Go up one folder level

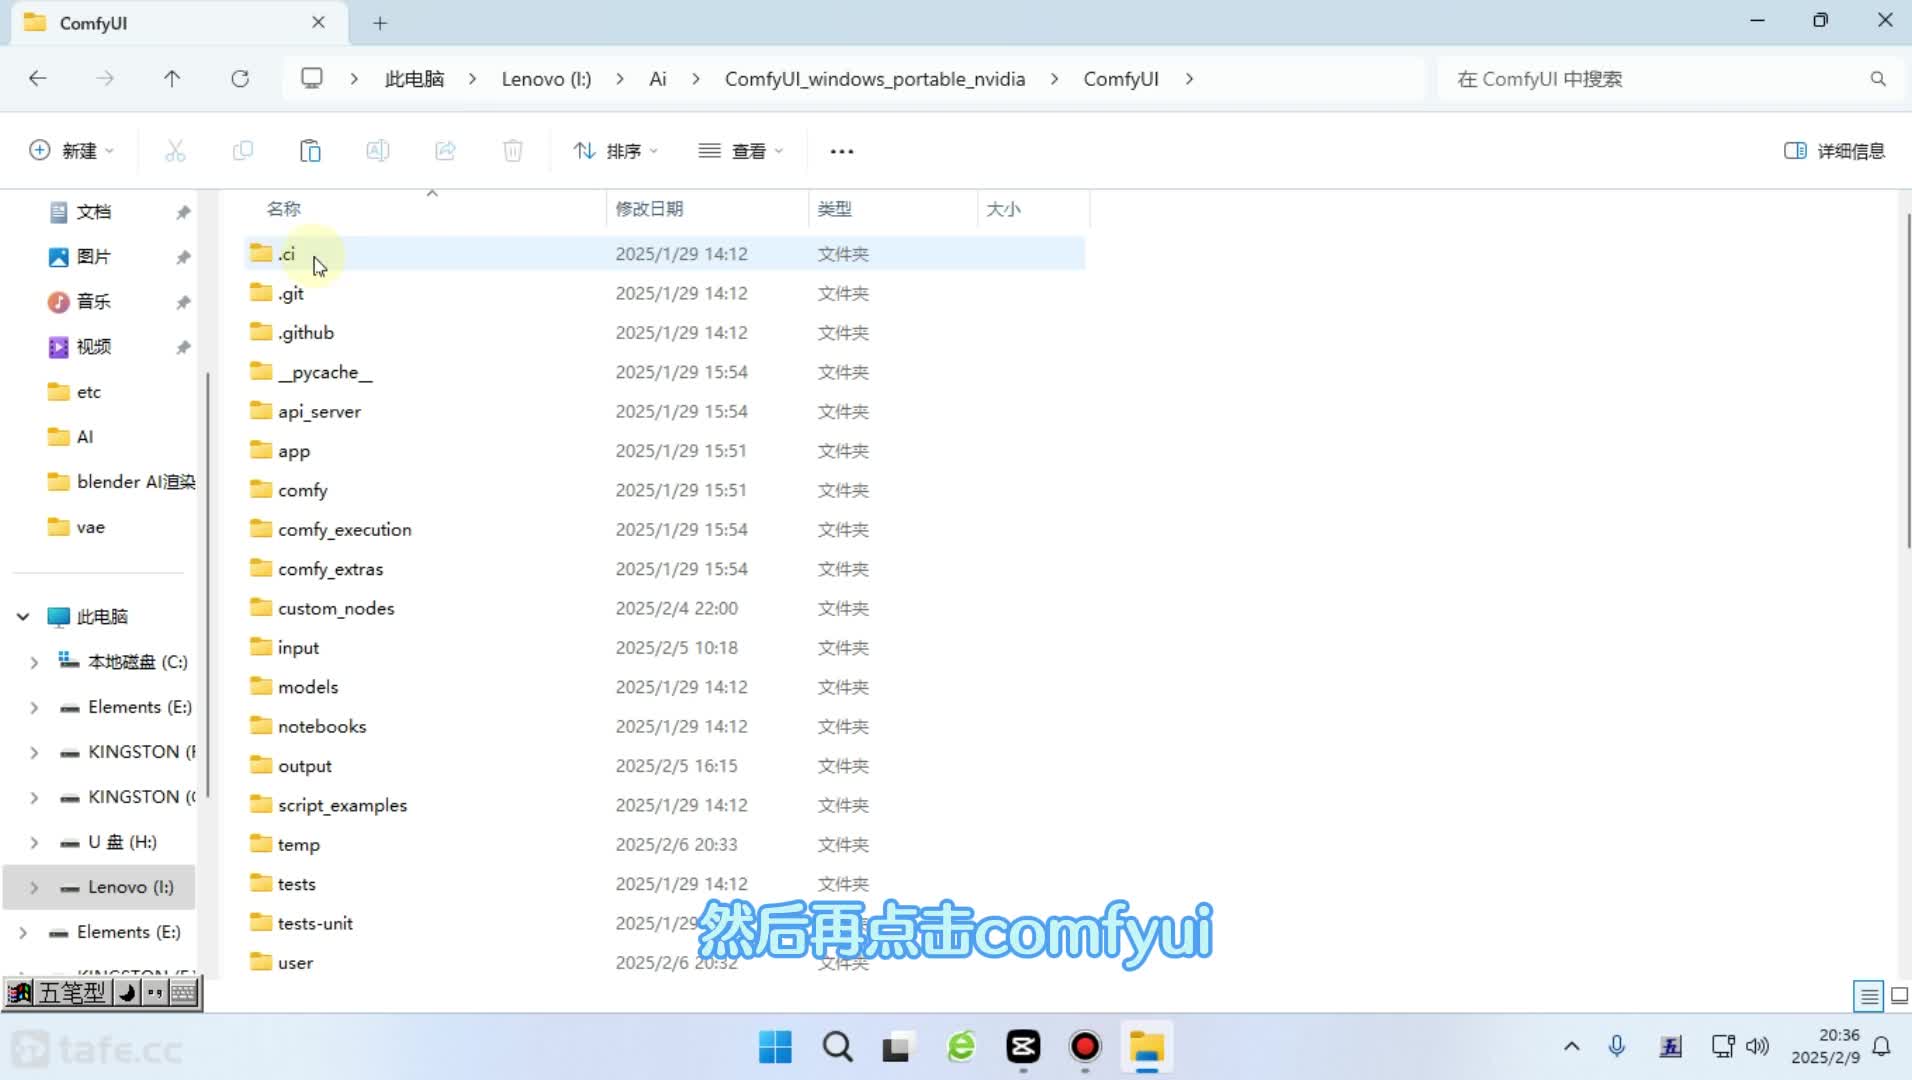(x=172, y=79)
